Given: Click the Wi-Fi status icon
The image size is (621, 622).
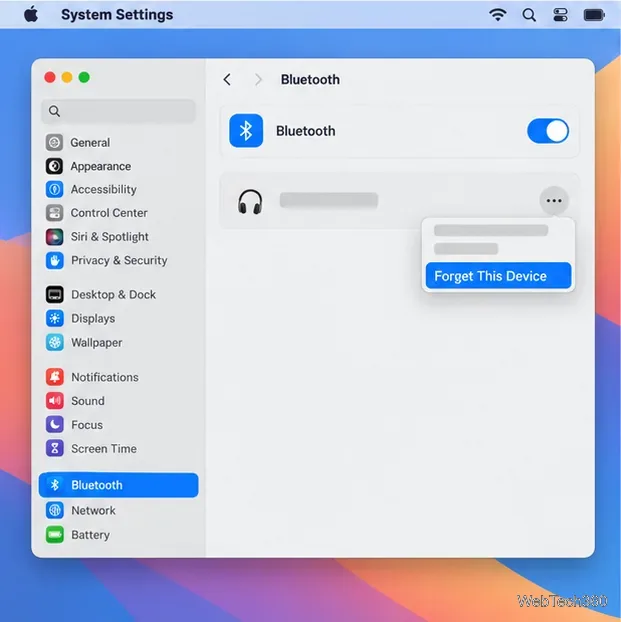Looking at the screenshot, I should coord(498,15).
